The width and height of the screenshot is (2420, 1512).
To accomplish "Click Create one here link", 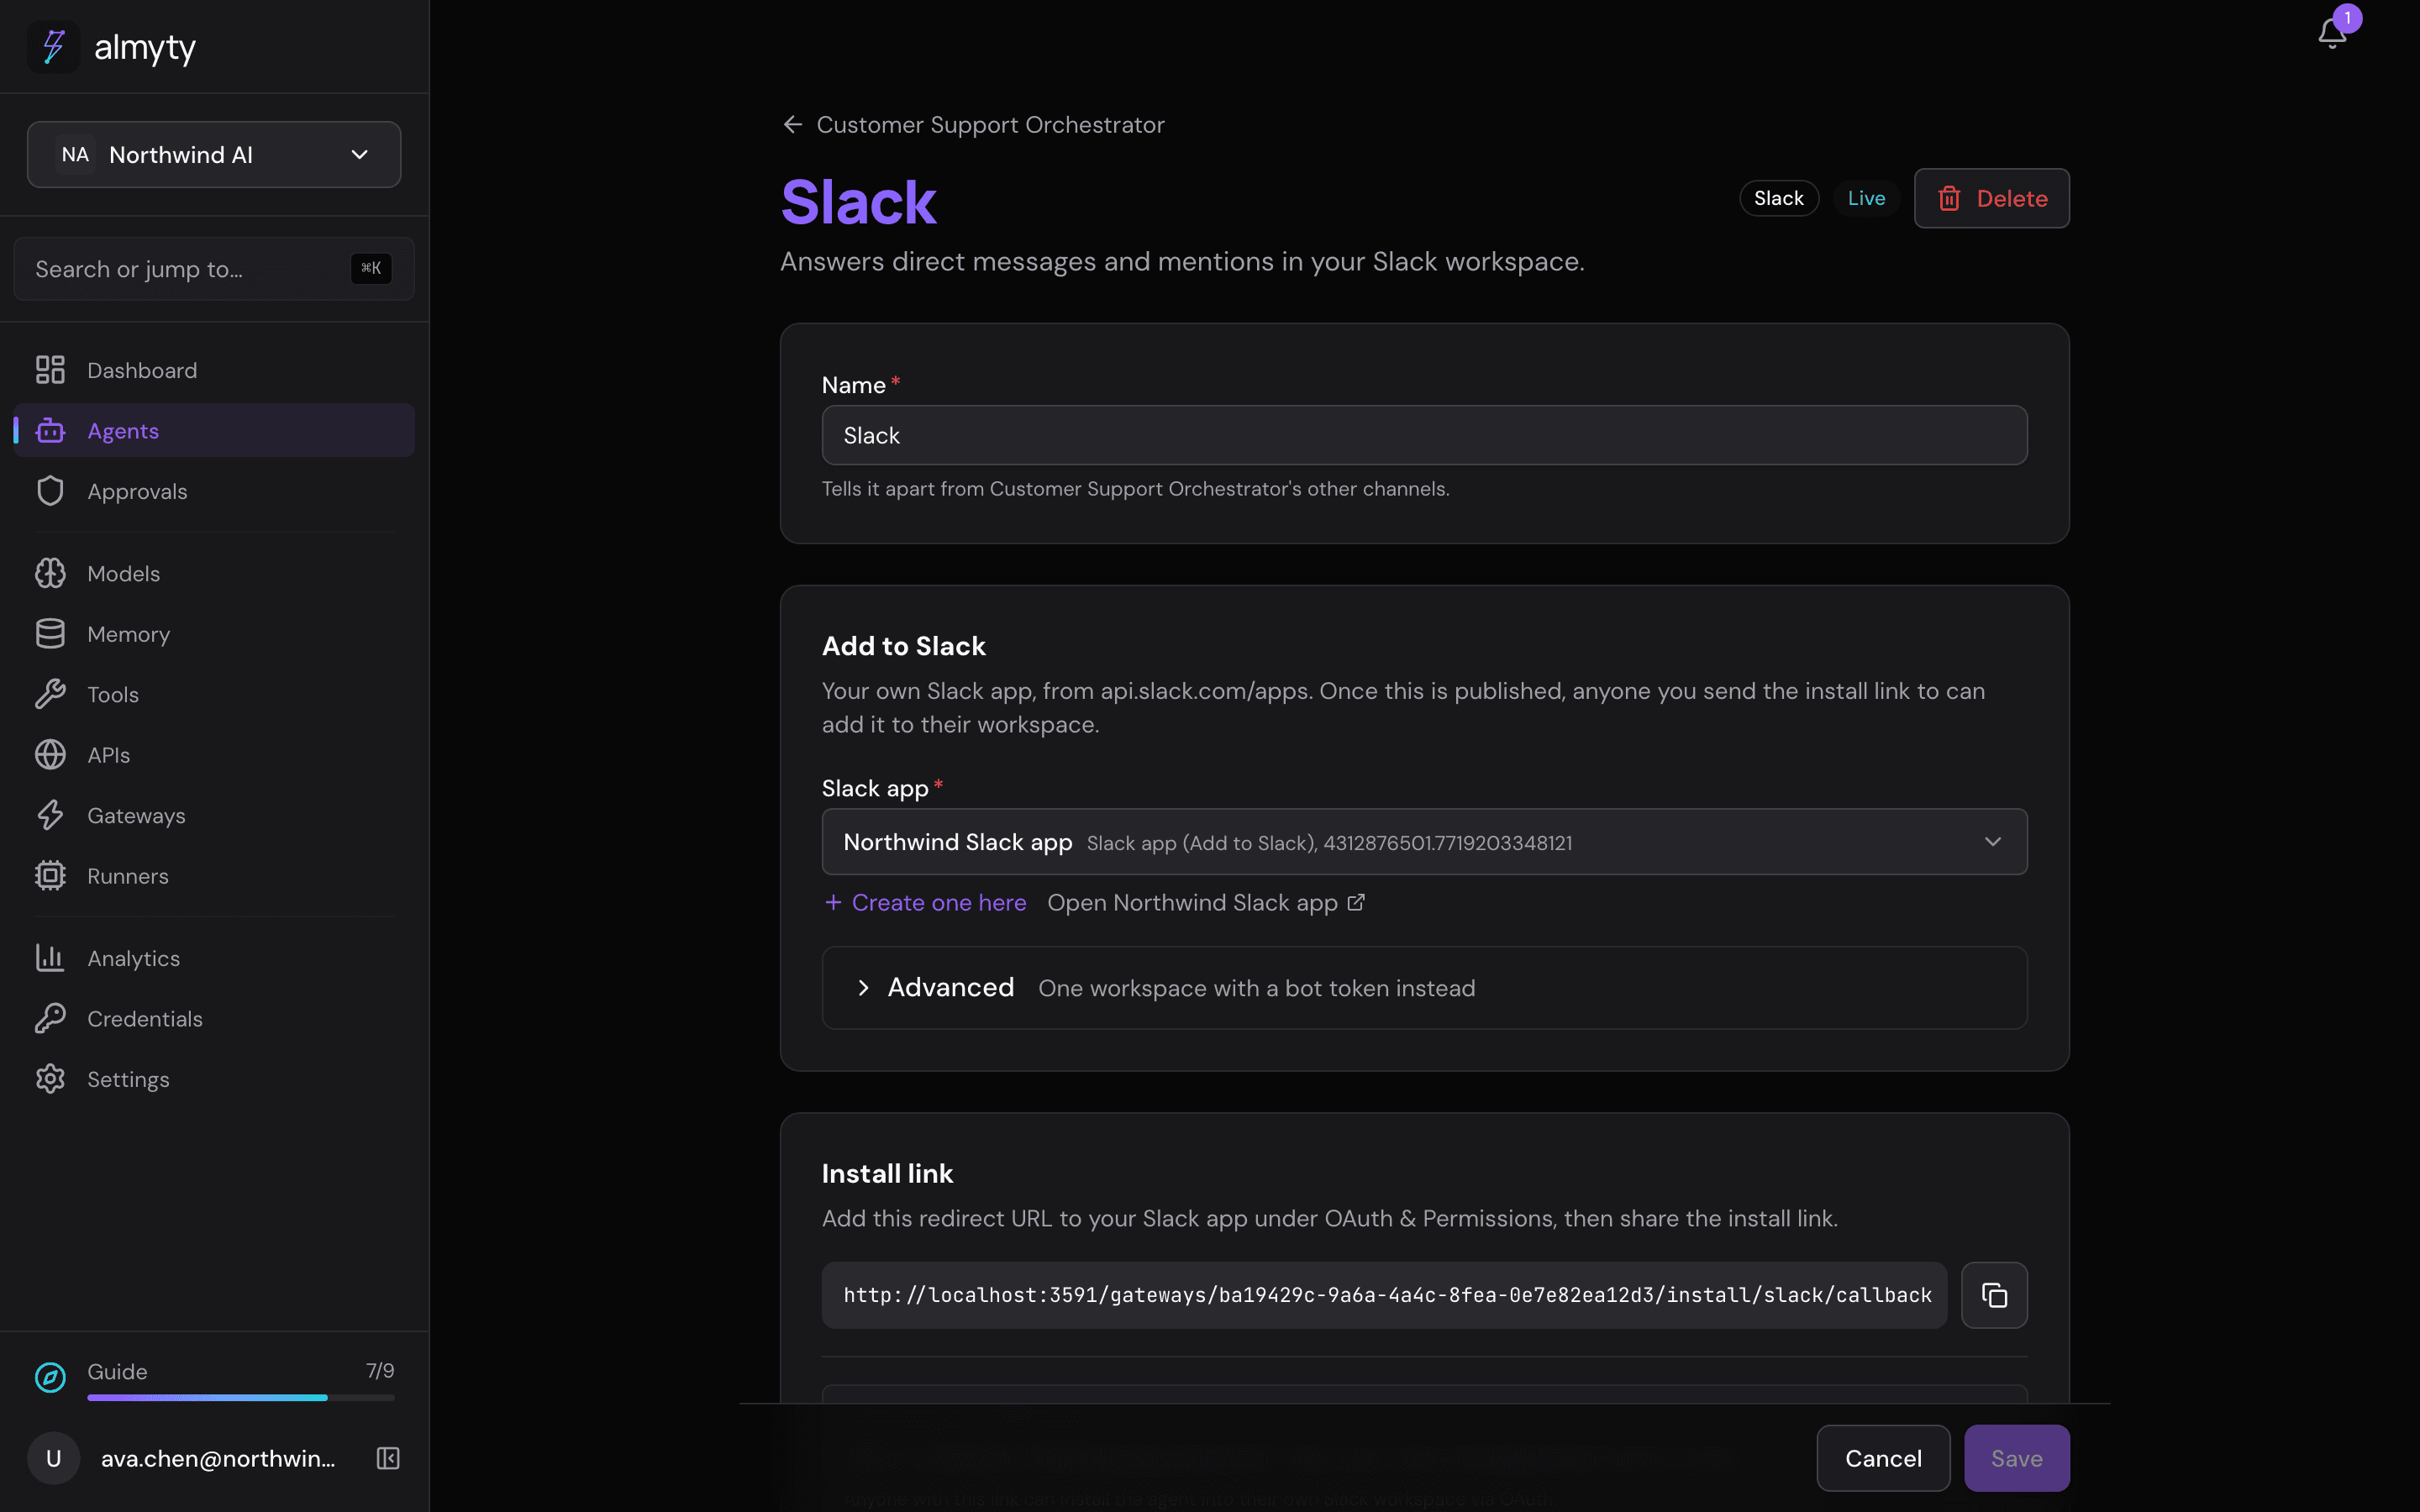I will pos(925,902).
